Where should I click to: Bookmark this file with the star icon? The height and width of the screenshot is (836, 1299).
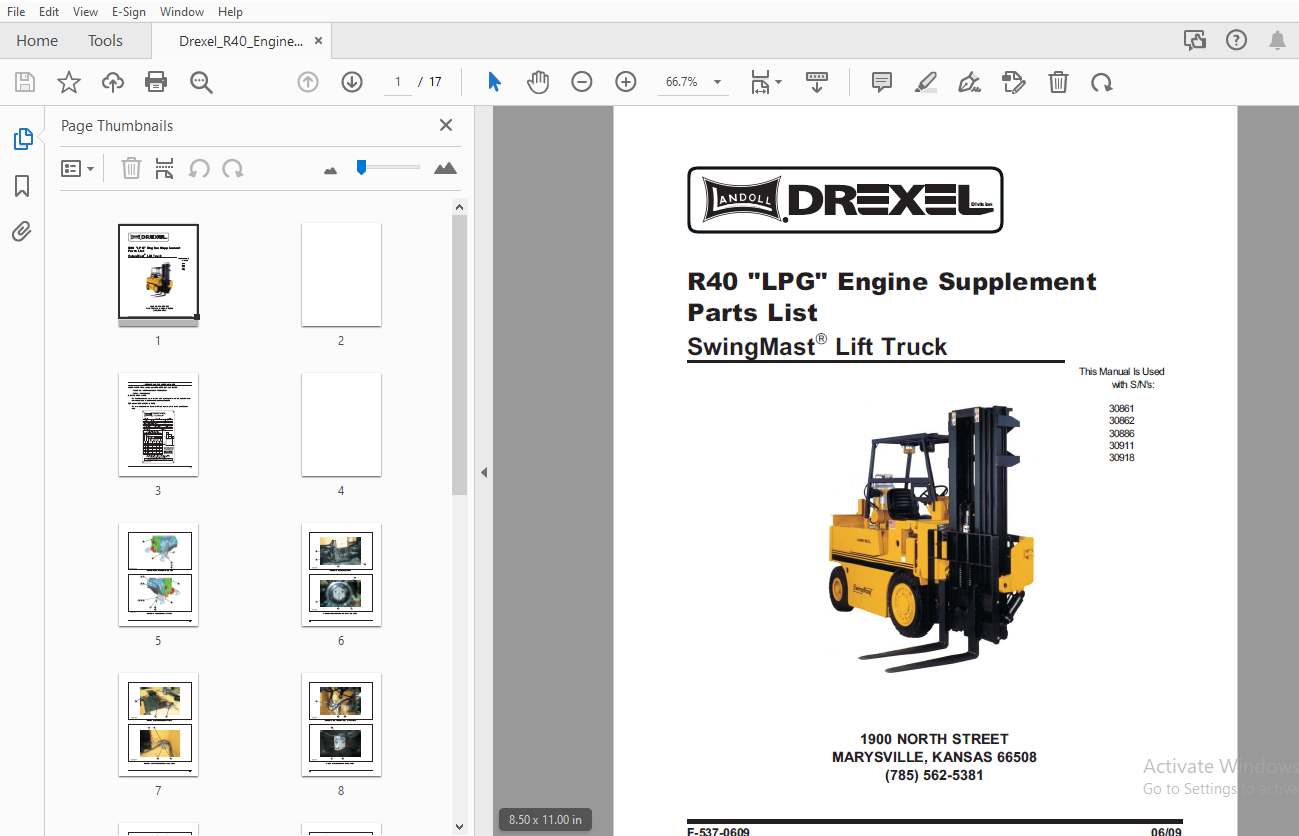[69, 82]
